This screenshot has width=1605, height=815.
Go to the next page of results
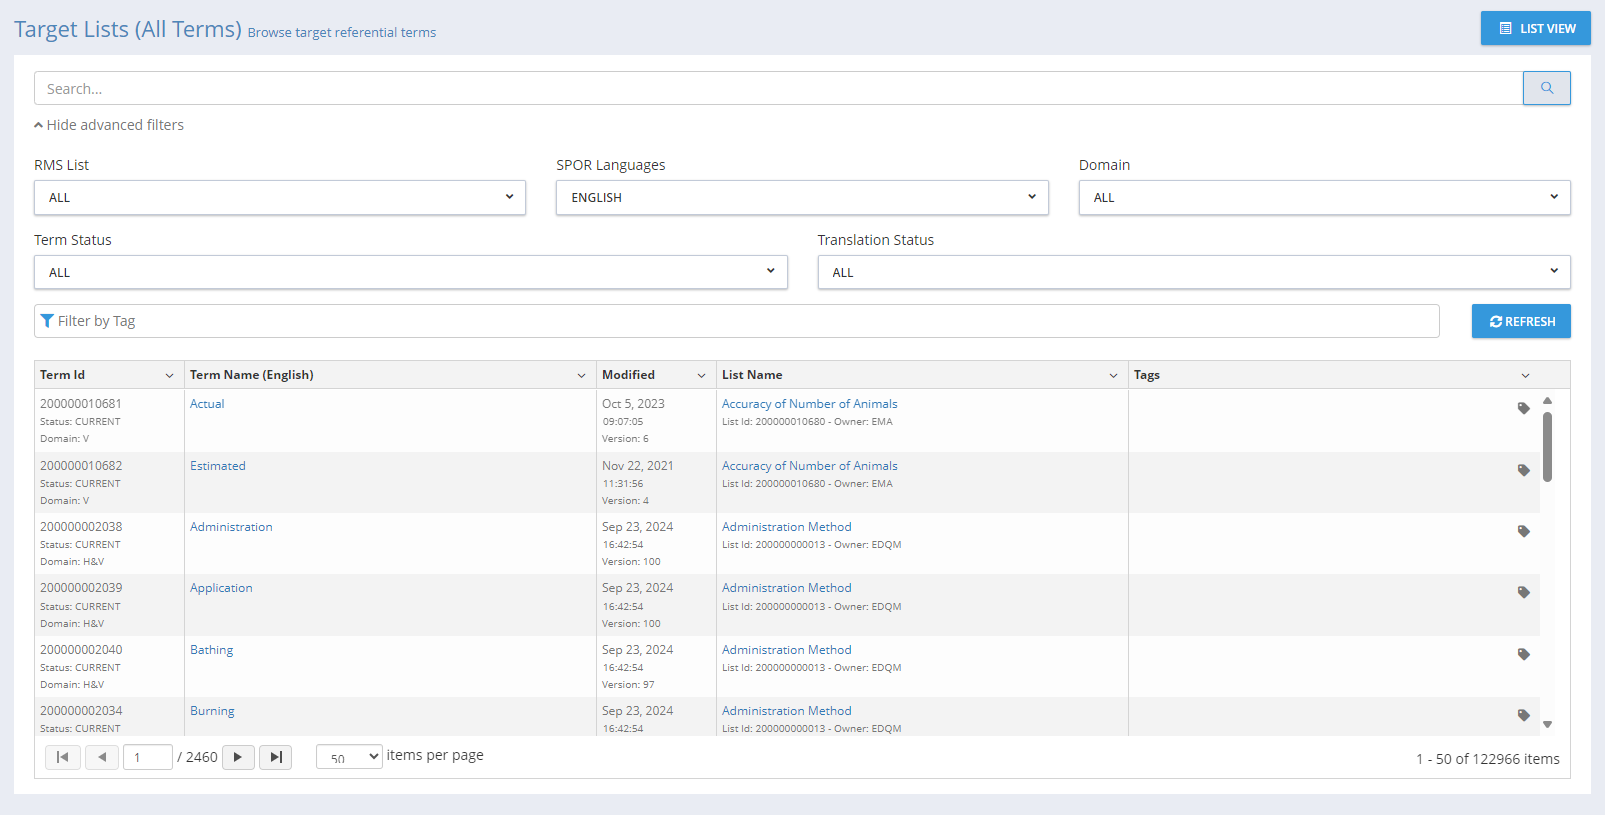pos(238,757)
